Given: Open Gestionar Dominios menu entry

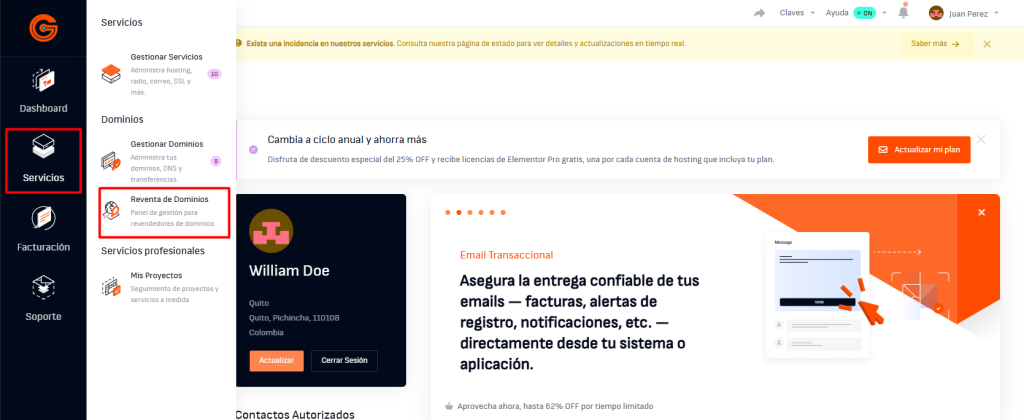Looking at the screenshot, I should coord(166,144).
